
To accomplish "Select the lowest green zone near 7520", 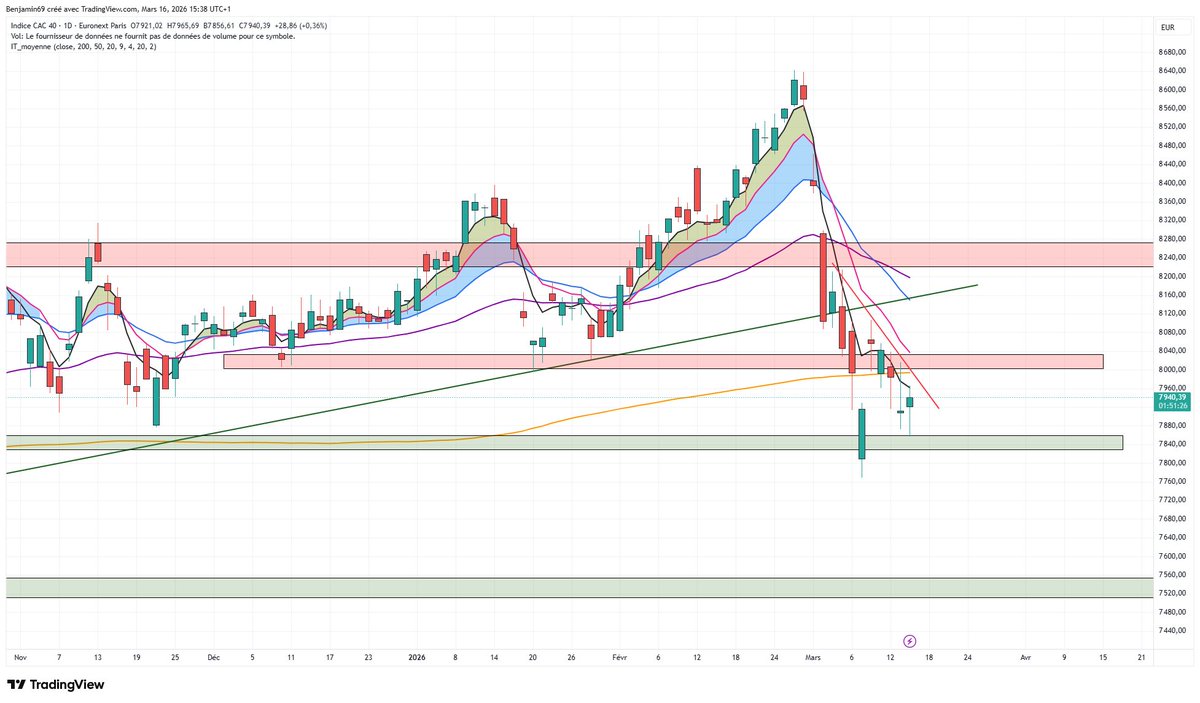I will pyautogui.click(x=580, y=587).
